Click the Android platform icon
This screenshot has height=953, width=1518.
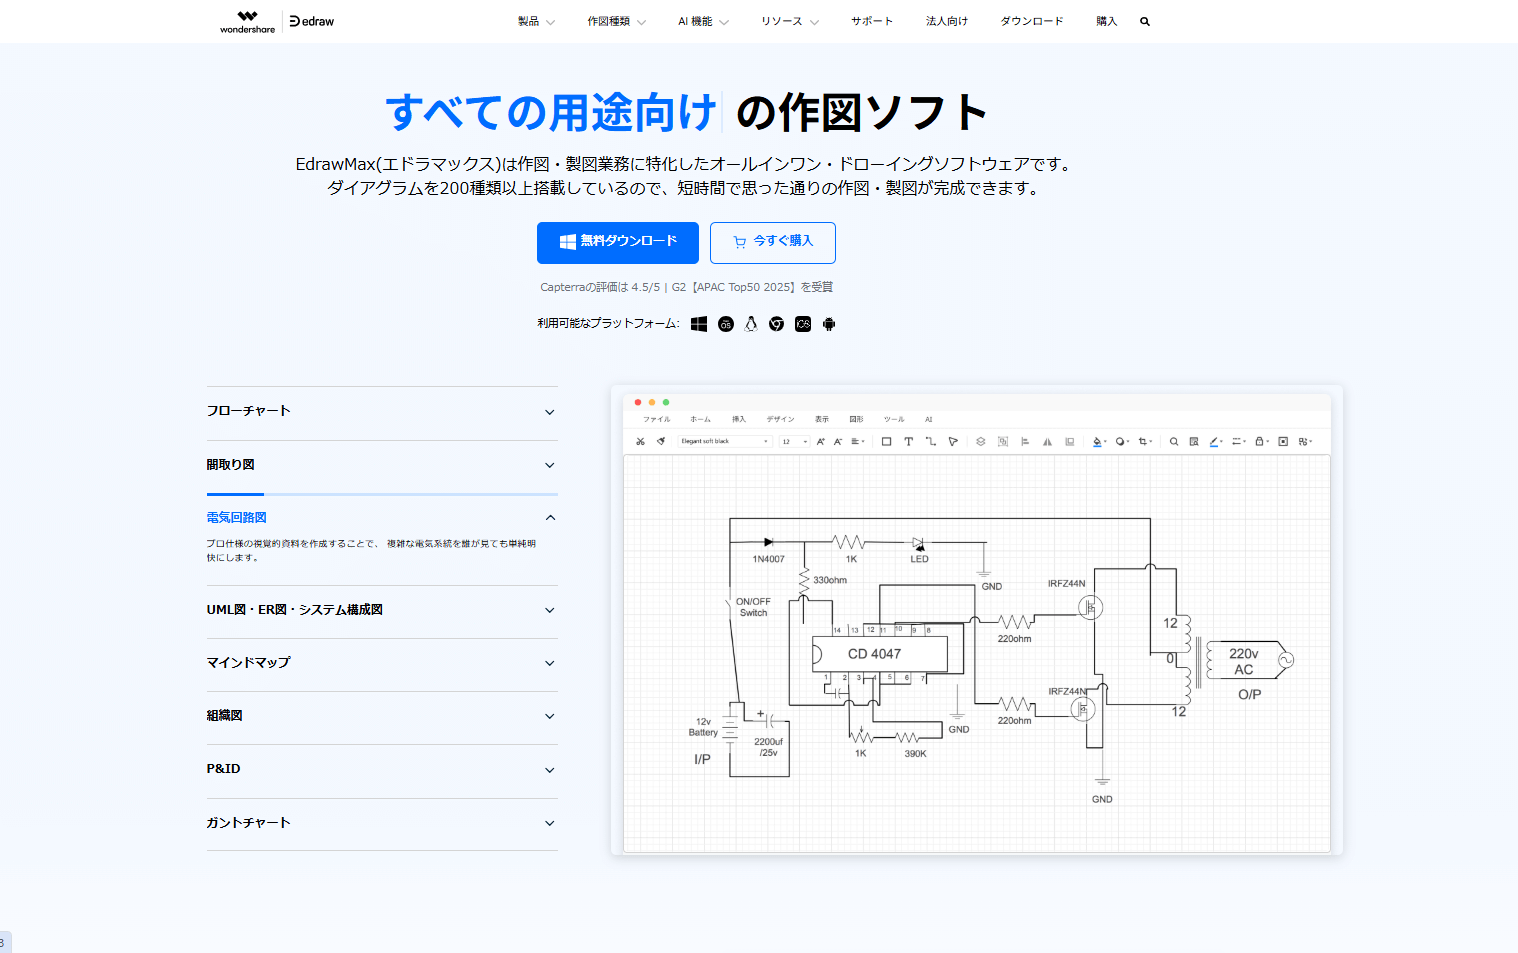click(829, 324)
